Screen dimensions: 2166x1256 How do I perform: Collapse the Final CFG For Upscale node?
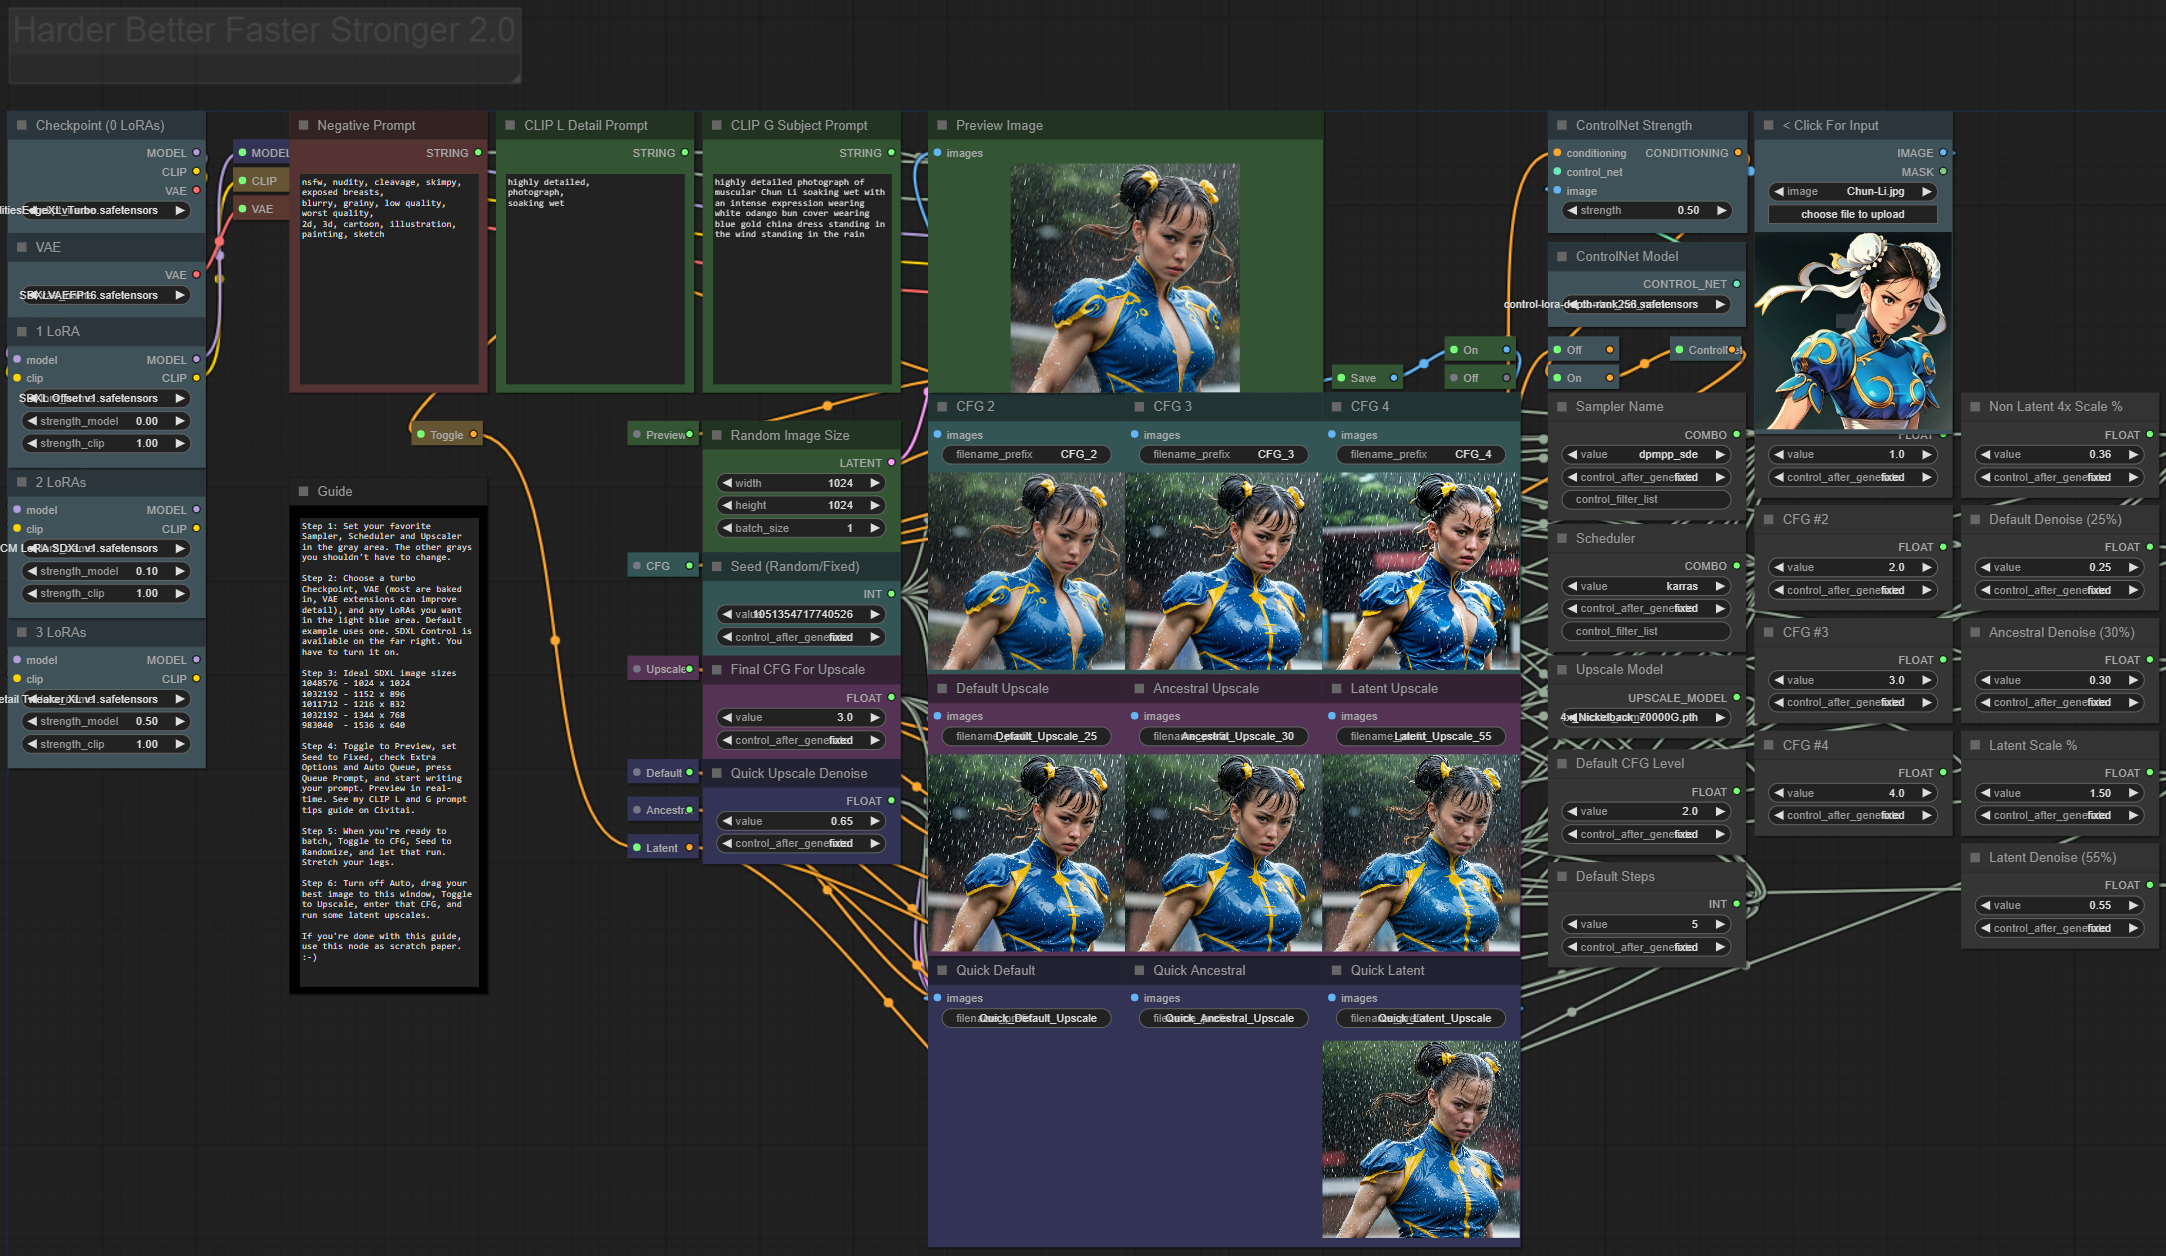tap(717, 670)
